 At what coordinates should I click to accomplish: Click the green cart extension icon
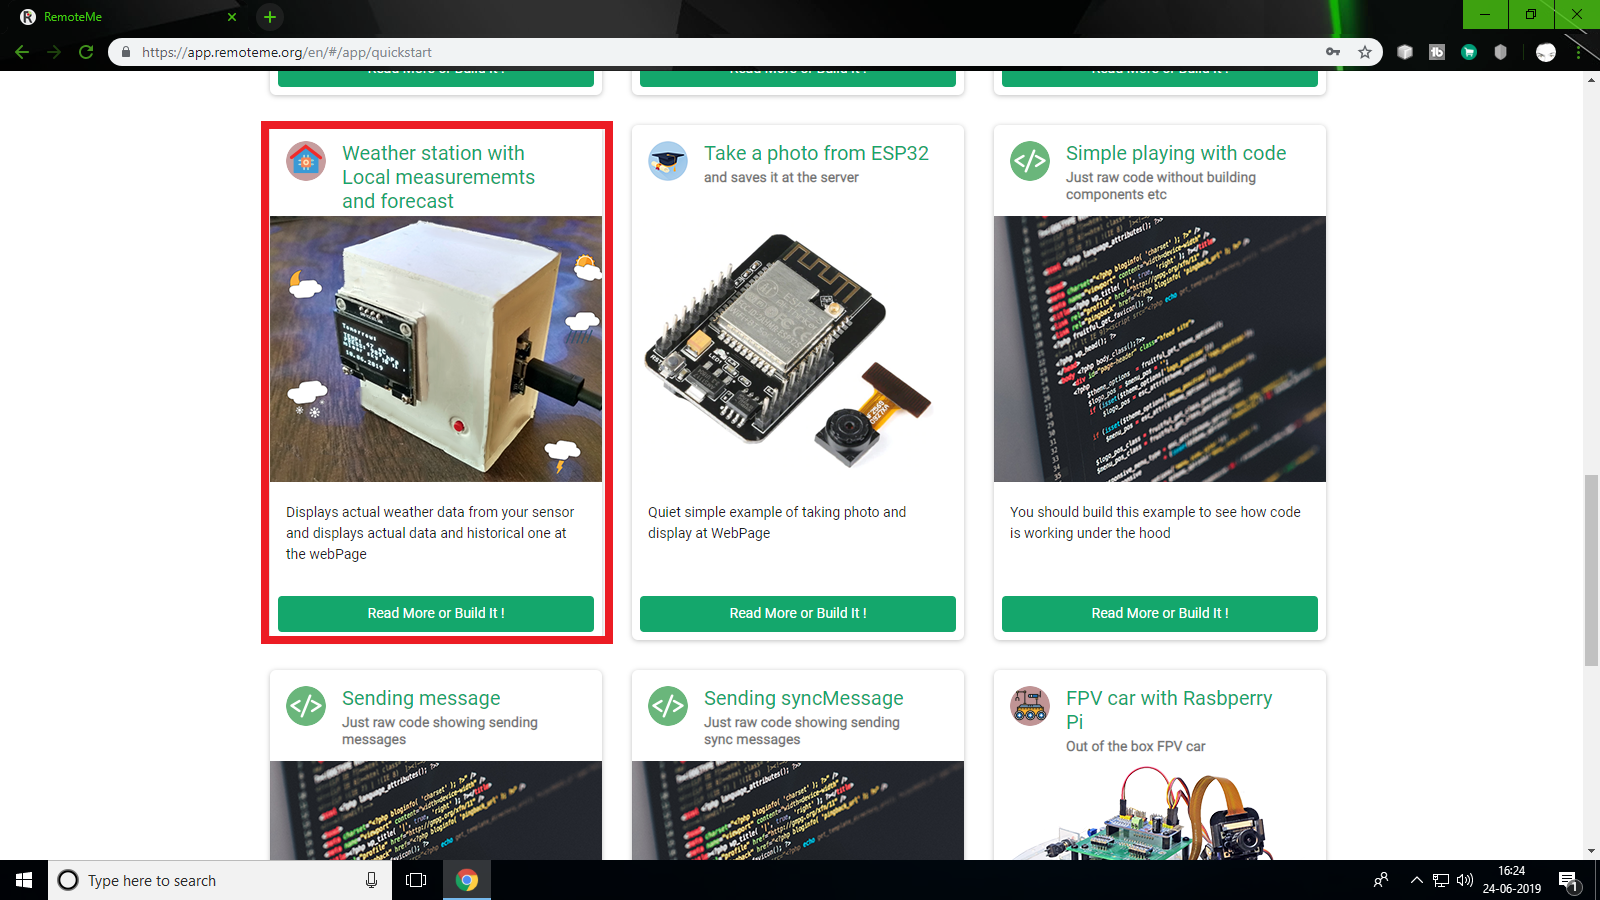(1469, 52)
